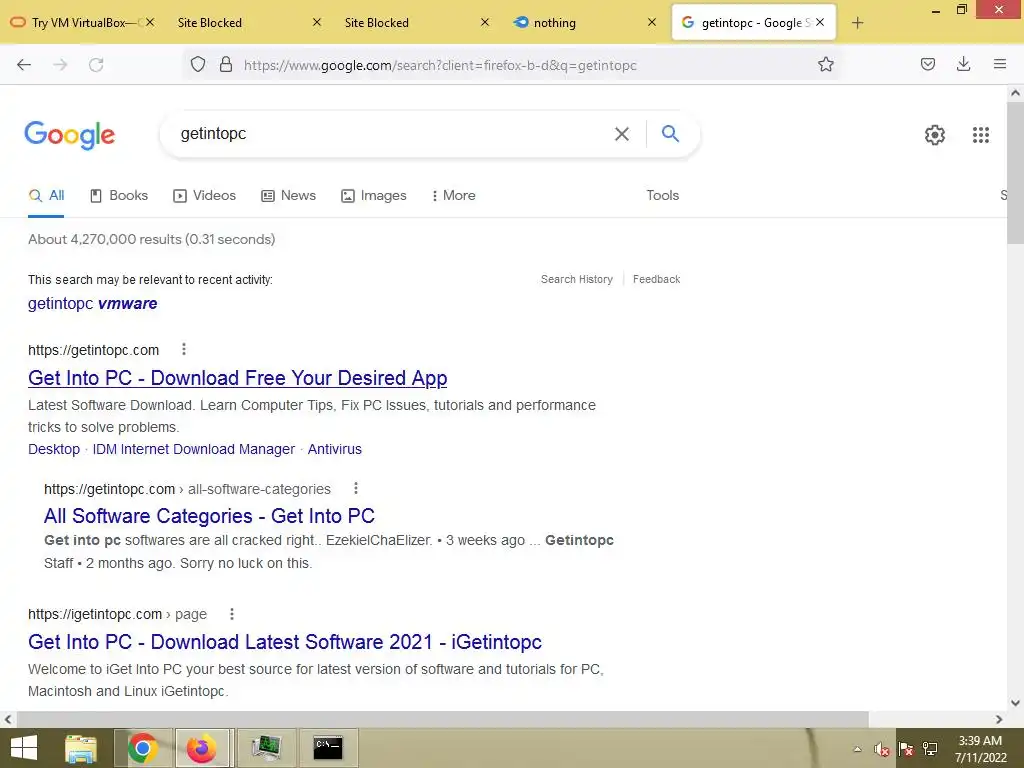Open the muted volume tray icon
The width and height of the screenshot is (1024, 768).
click(x=881, y=750)
